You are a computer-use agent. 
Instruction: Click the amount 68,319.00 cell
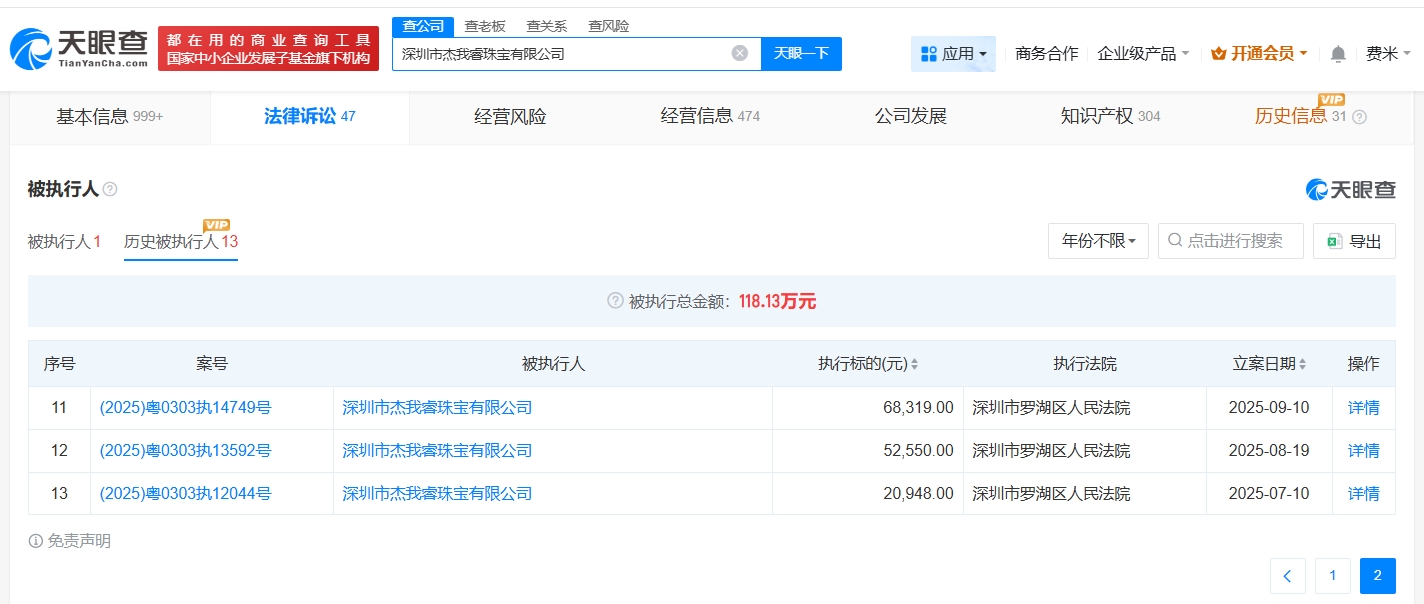868,408
